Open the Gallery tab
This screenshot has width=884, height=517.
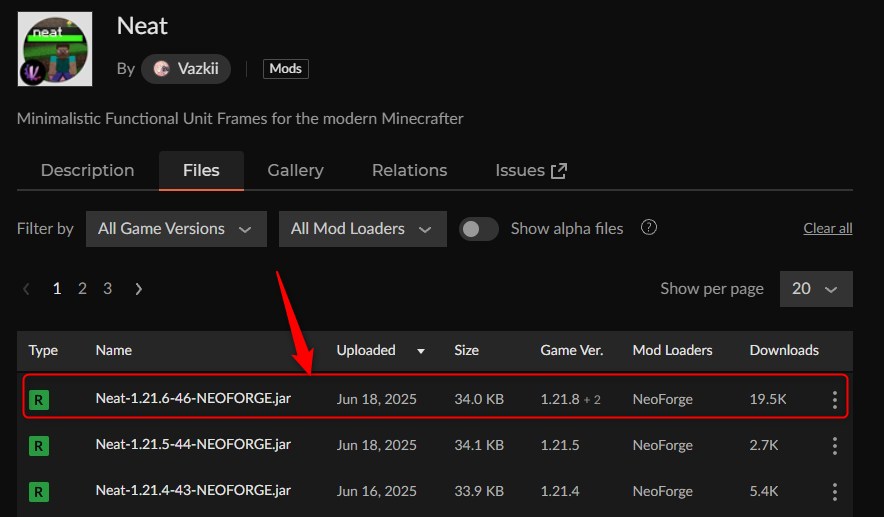pyautogui.click(x=295, y=171)
